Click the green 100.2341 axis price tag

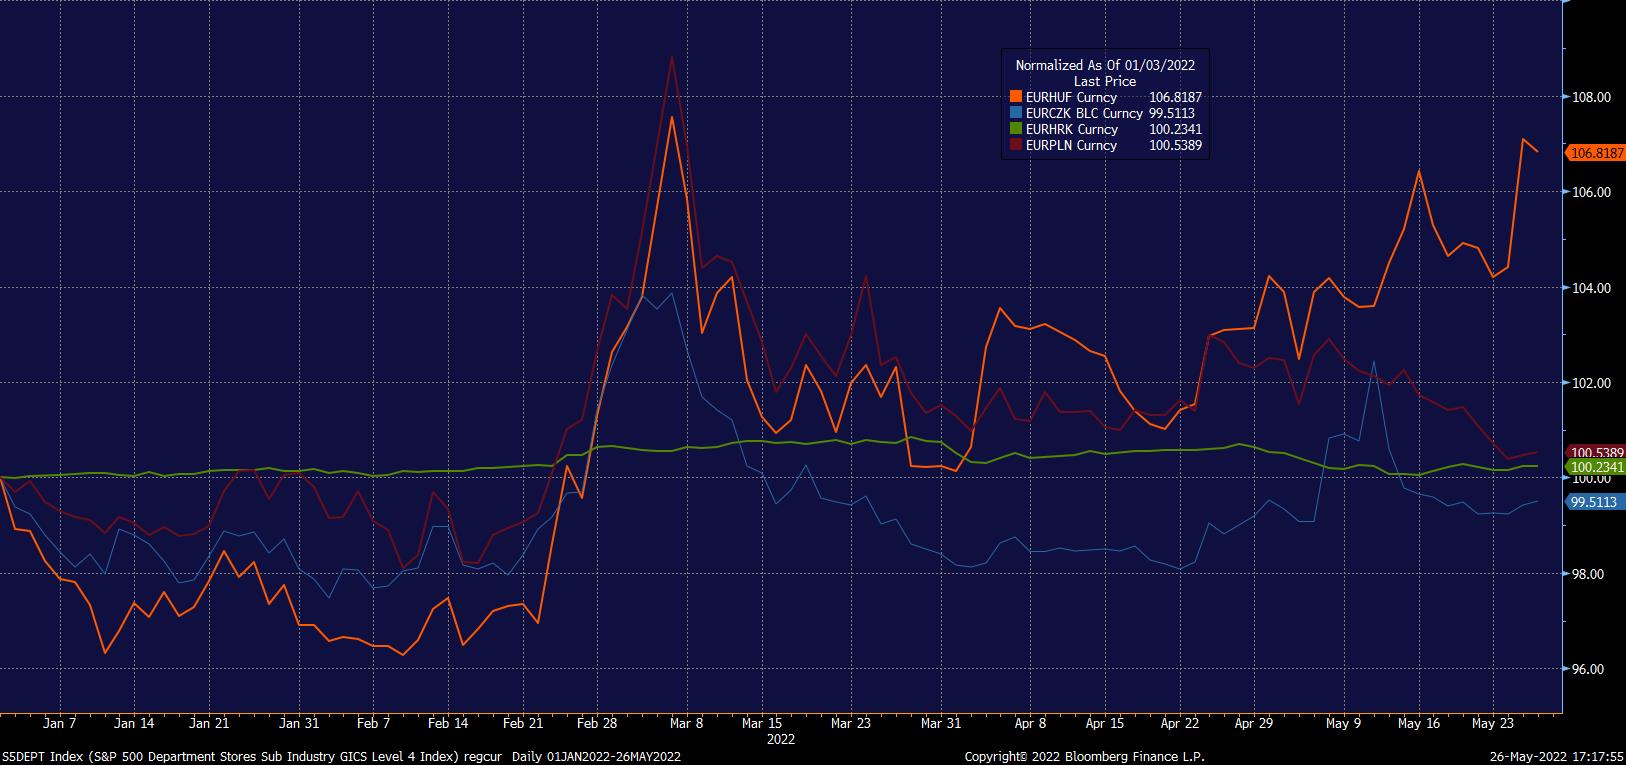(x=1594, y=467)
